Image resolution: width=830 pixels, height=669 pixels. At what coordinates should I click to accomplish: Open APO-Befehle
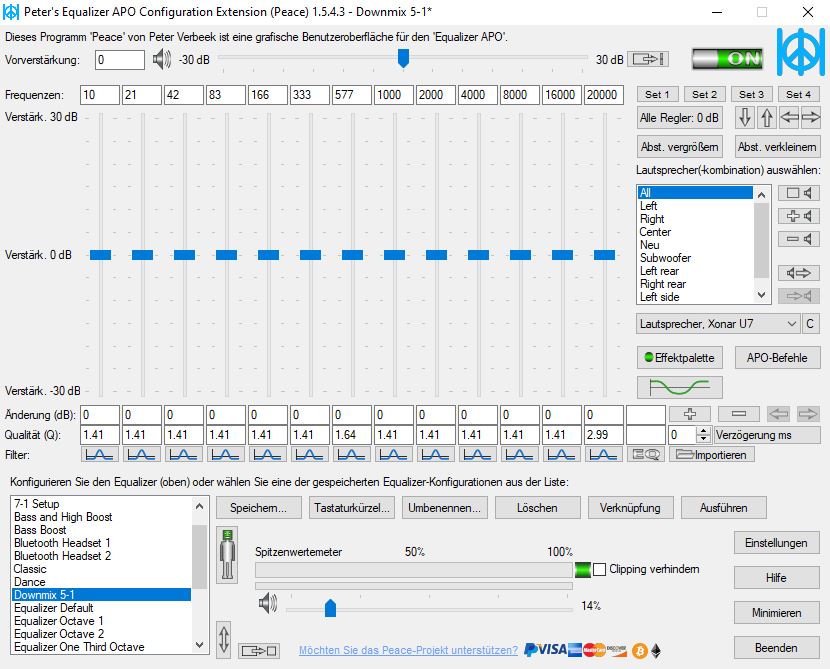click(x=778, y=358)
